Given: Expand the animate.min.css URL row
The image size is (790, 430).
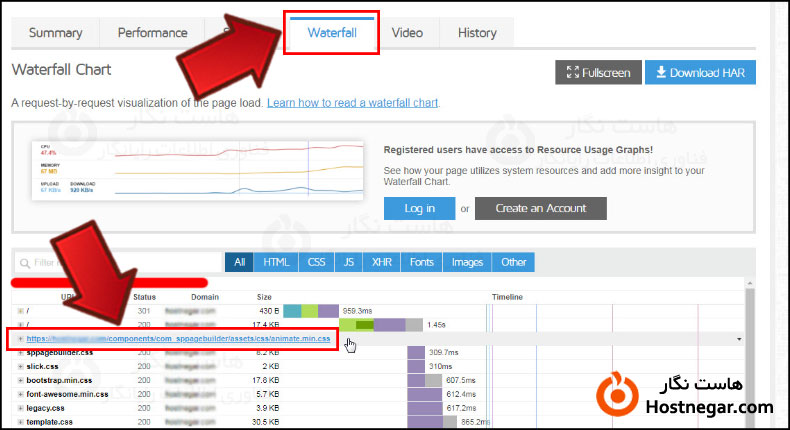Looking at the screenshot, I should pyautogui.click(x=20, y=339).
